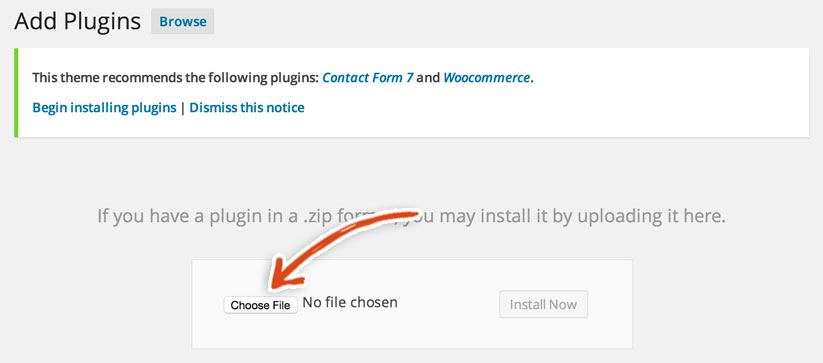Click the tip of the red arrowhead
Screen dimensions: 823x363
pos(271,287)
